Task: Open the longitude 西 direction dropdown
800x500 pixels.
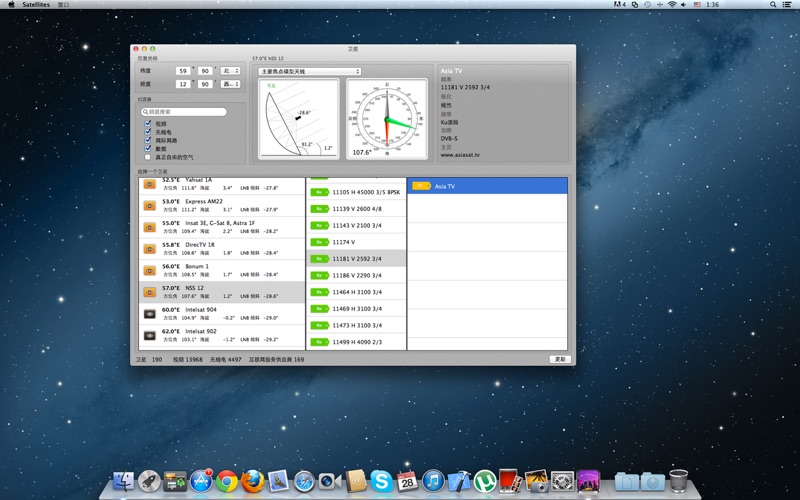Action: 230,84
